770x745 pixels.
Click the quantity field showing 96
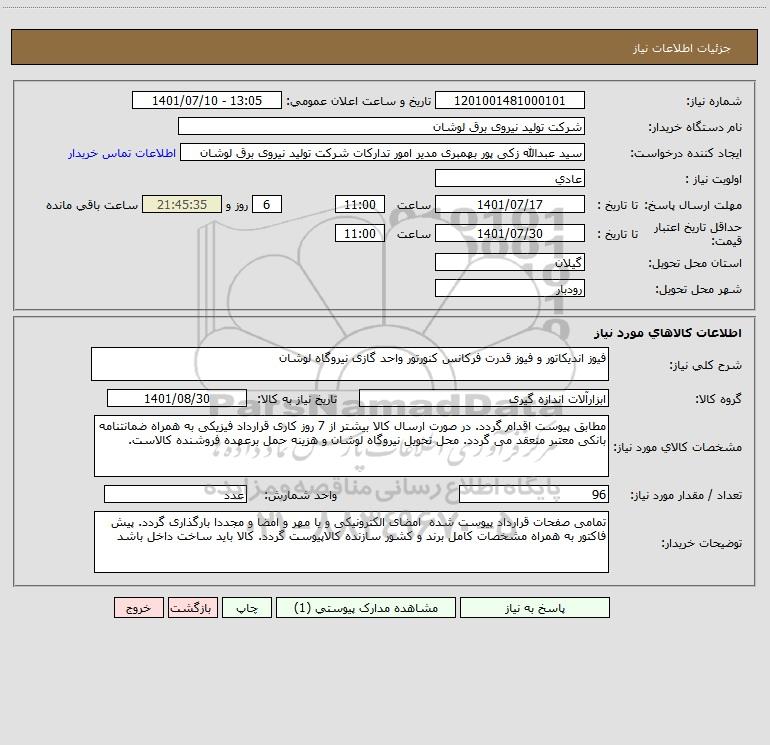(x=534, y=494)
